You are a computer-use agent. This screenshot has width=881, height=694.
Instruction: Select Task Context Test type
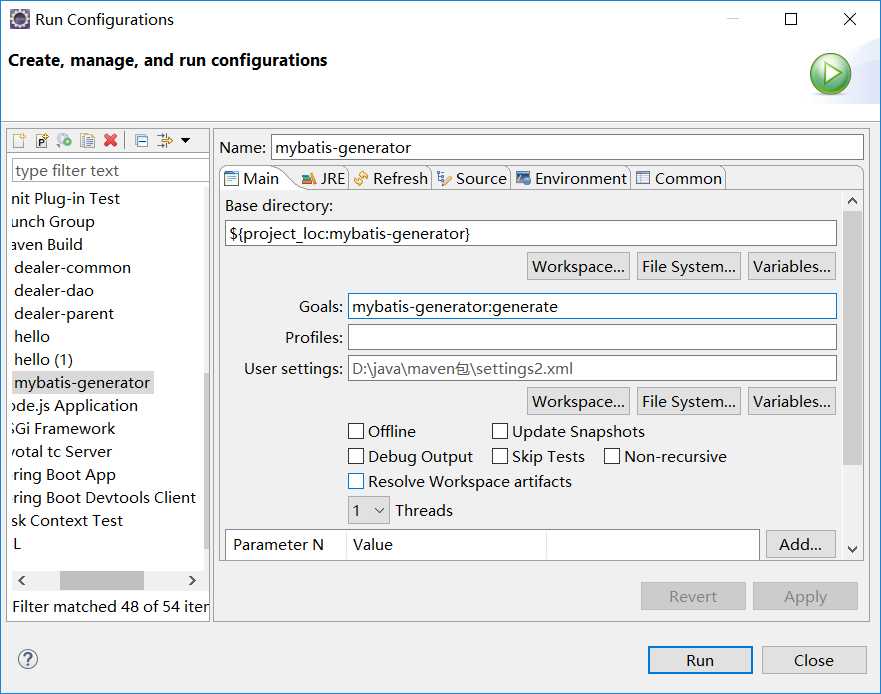pos(67,521)
